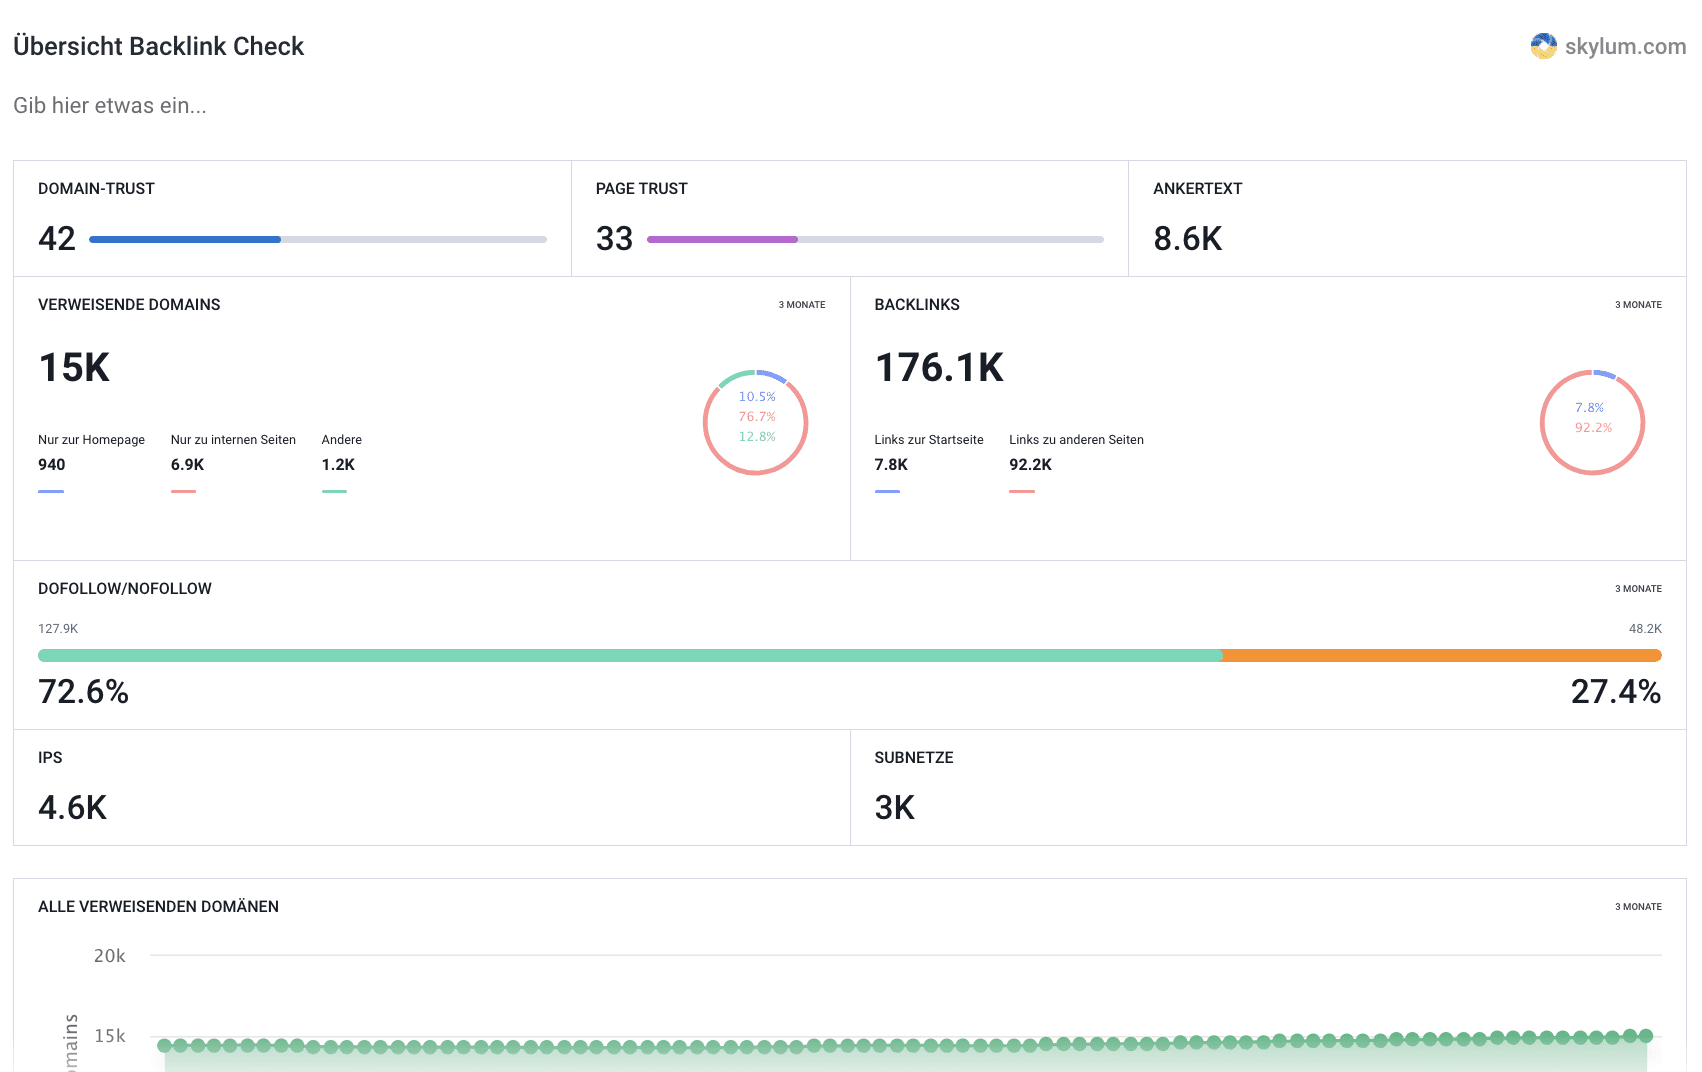This screenshot has height=1072, width=1702.
Task: Click the blue legend swatch under 940
Action: 51,491
